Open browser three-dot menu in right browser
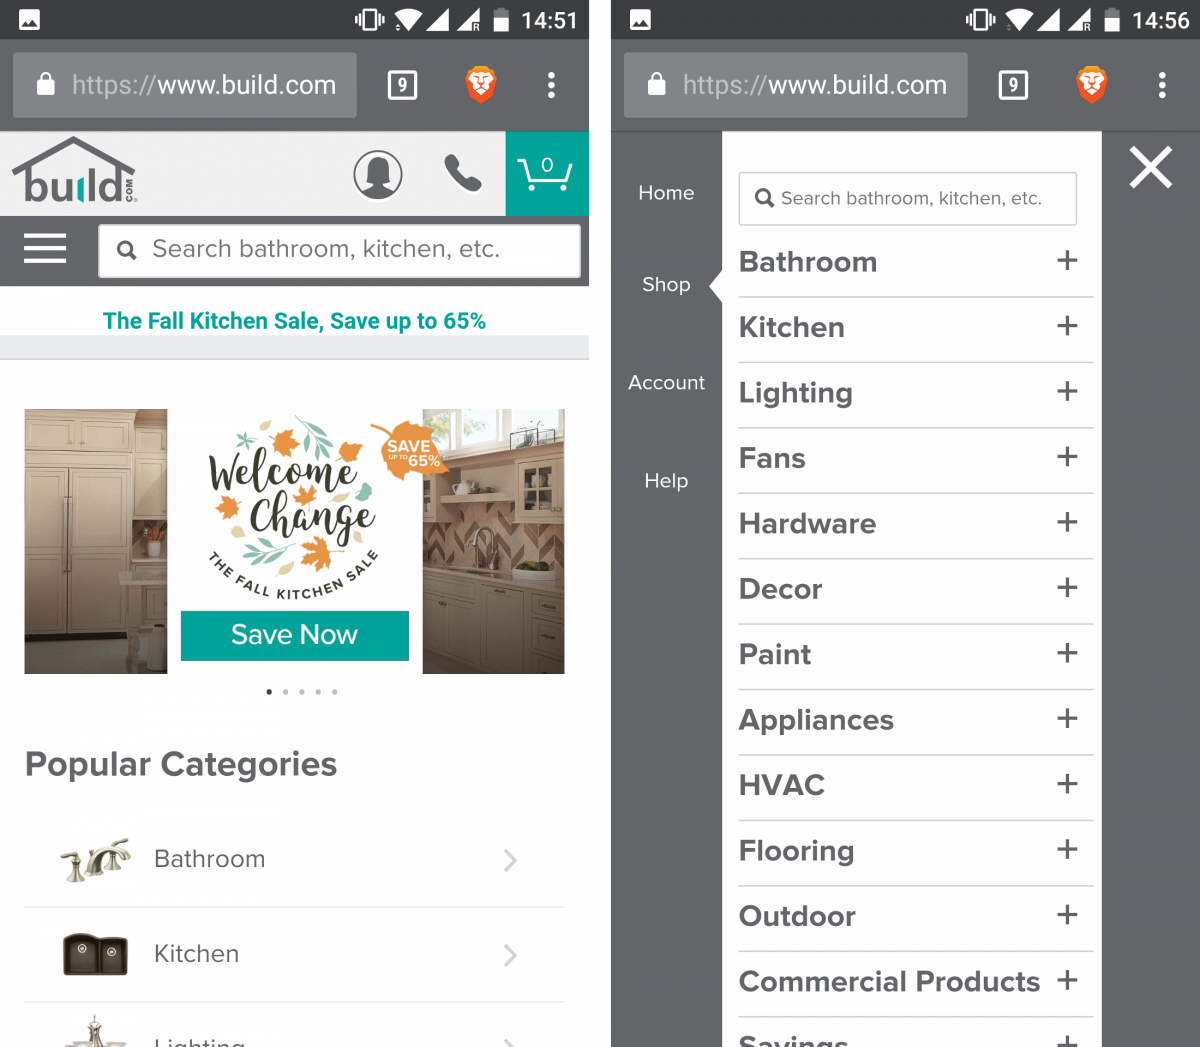1200x1047 pixels. (x=1162, y=85)
